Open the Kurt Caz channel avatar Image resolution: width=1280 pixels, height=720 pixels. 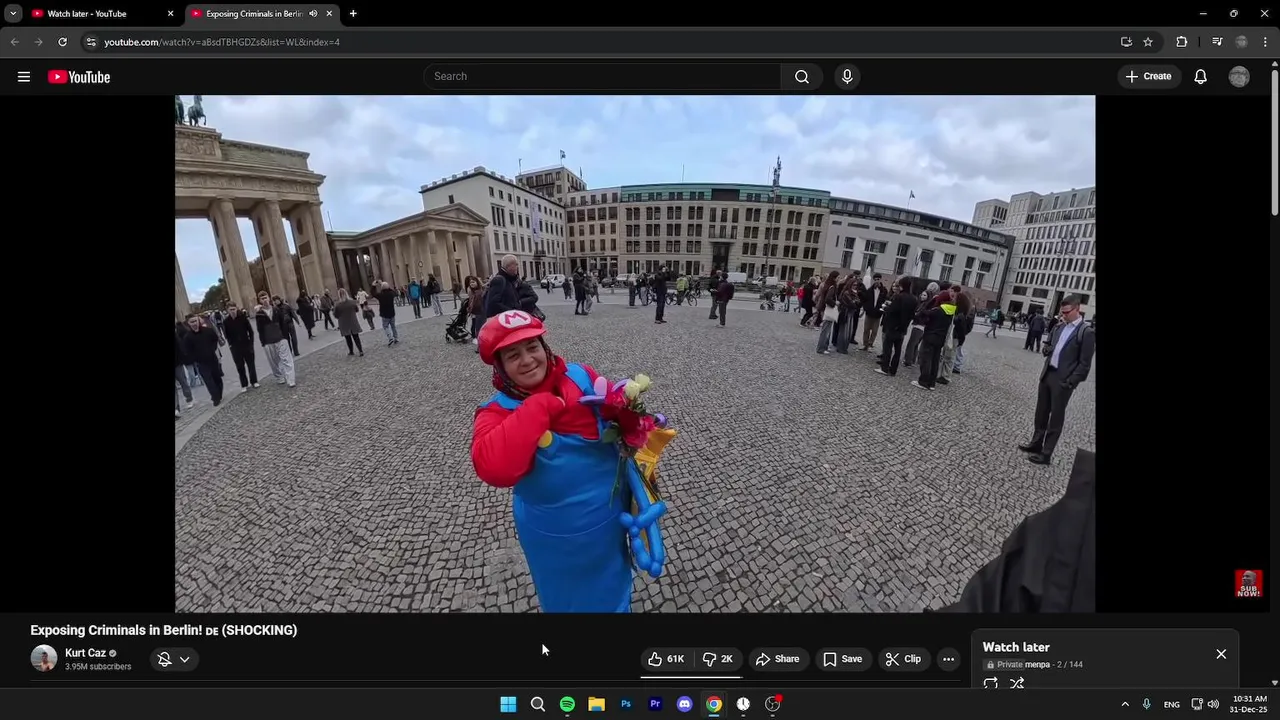click(44, 658)
